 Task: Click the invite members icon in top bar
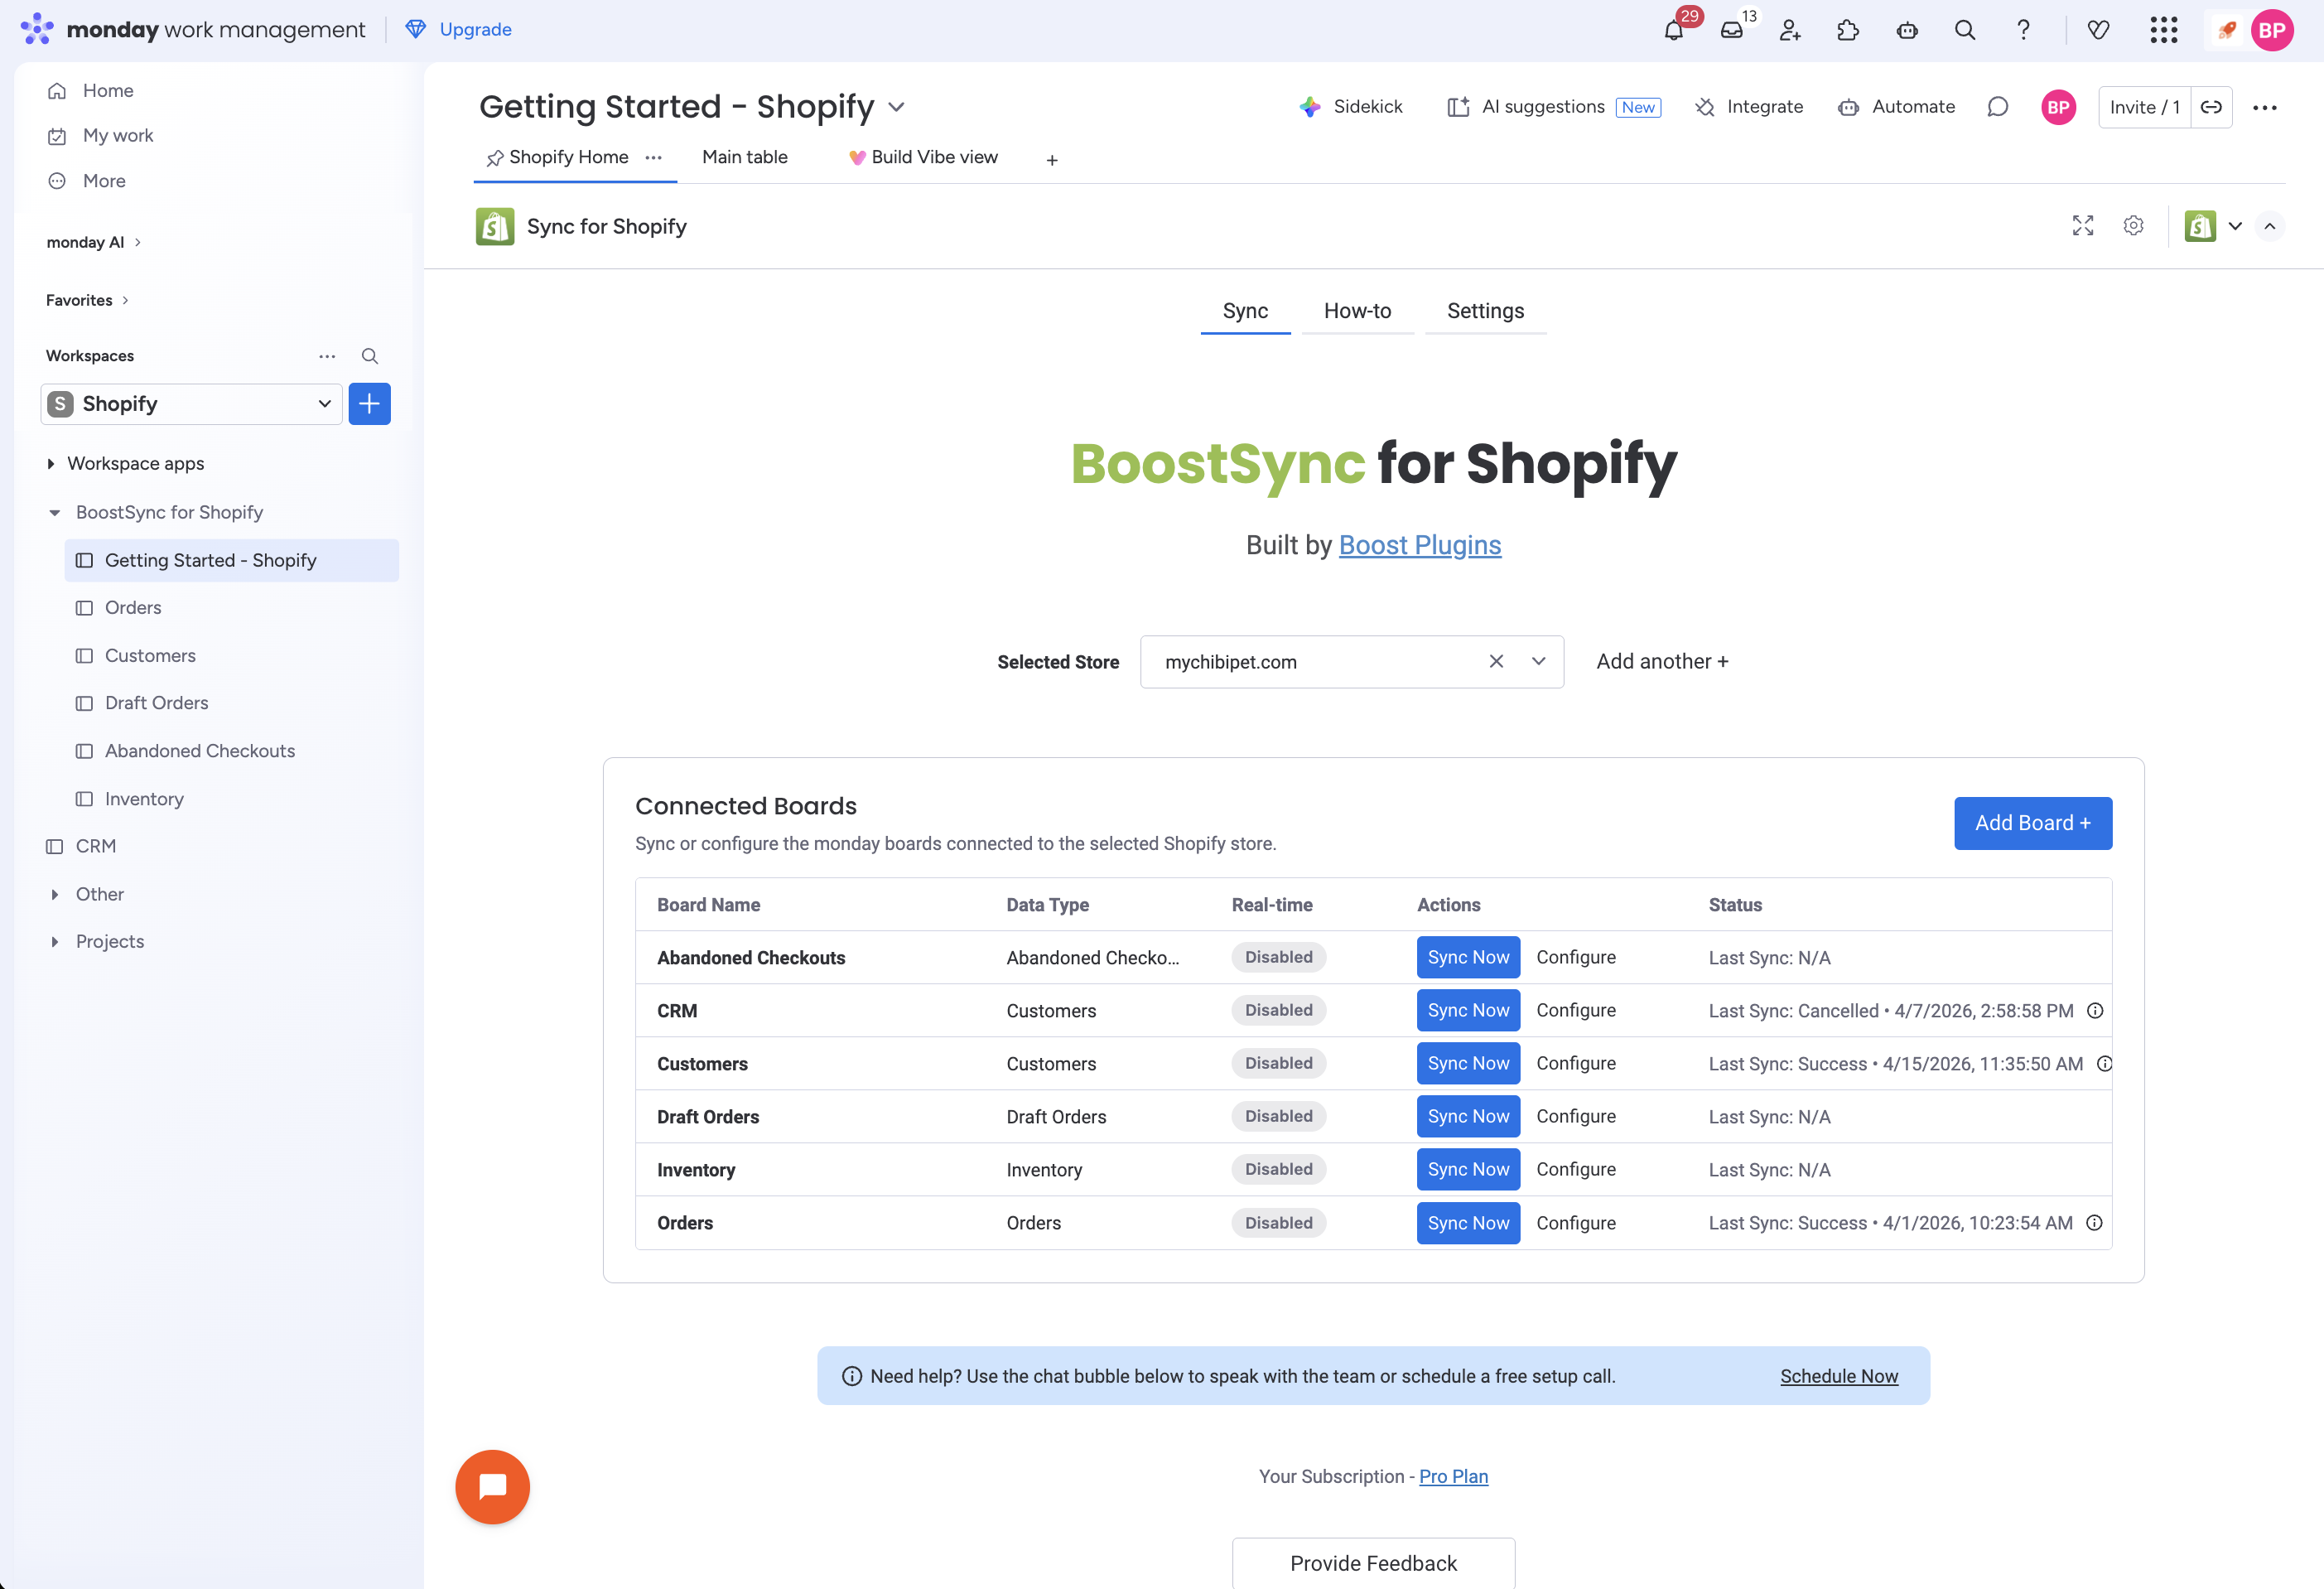coord(1790,30)
